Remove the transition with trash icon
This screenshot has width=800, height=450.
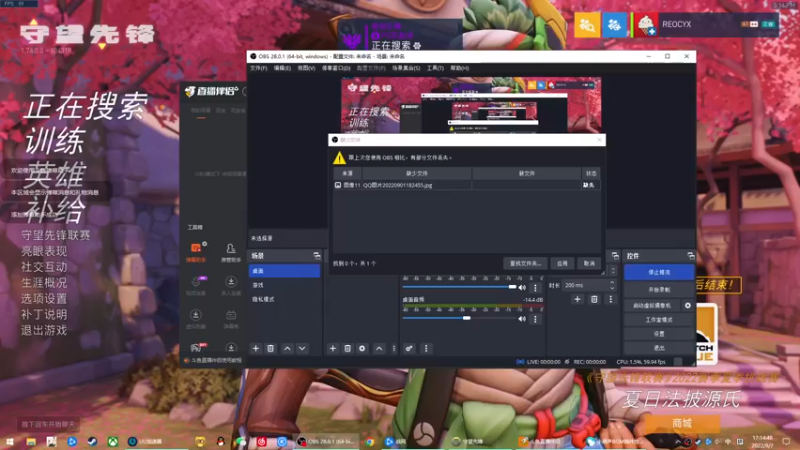point(594,299)
